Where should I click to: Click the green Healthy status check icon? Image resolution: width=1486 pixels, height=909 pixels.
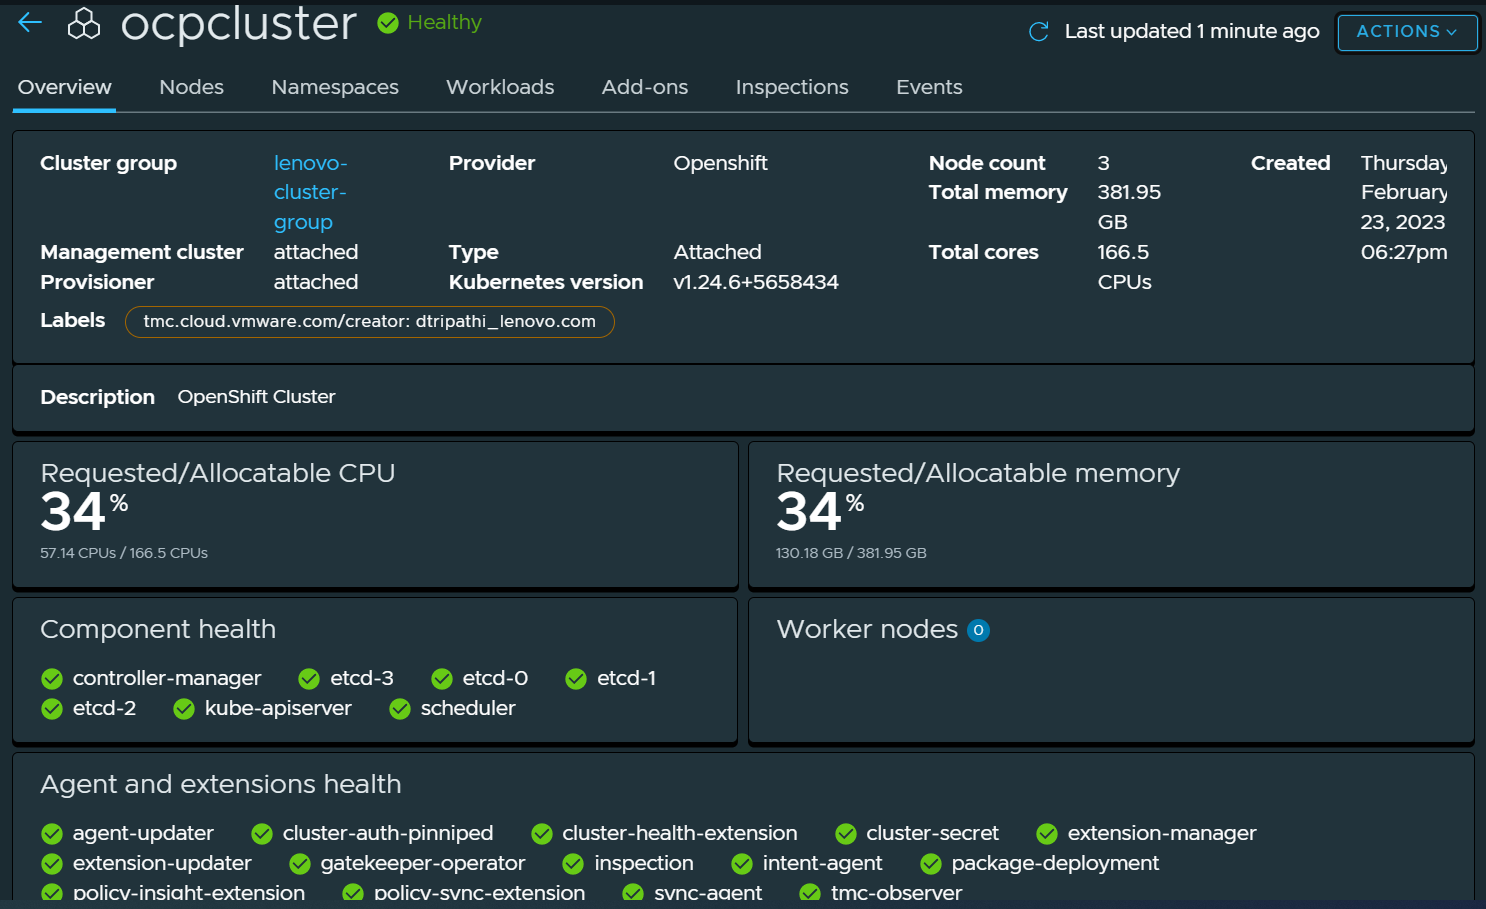tap(388, 23)
